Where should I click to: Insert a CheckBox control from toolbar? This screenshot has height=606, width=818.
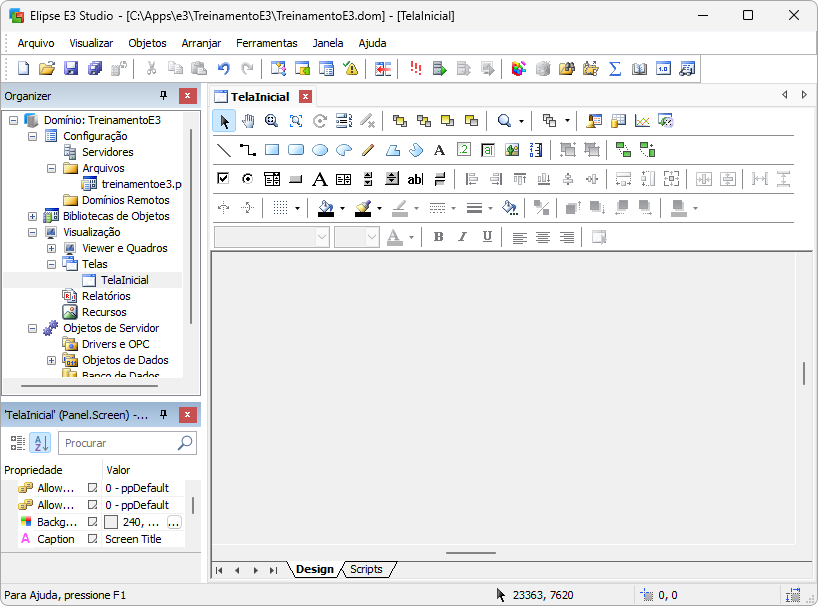coord(224,179)
